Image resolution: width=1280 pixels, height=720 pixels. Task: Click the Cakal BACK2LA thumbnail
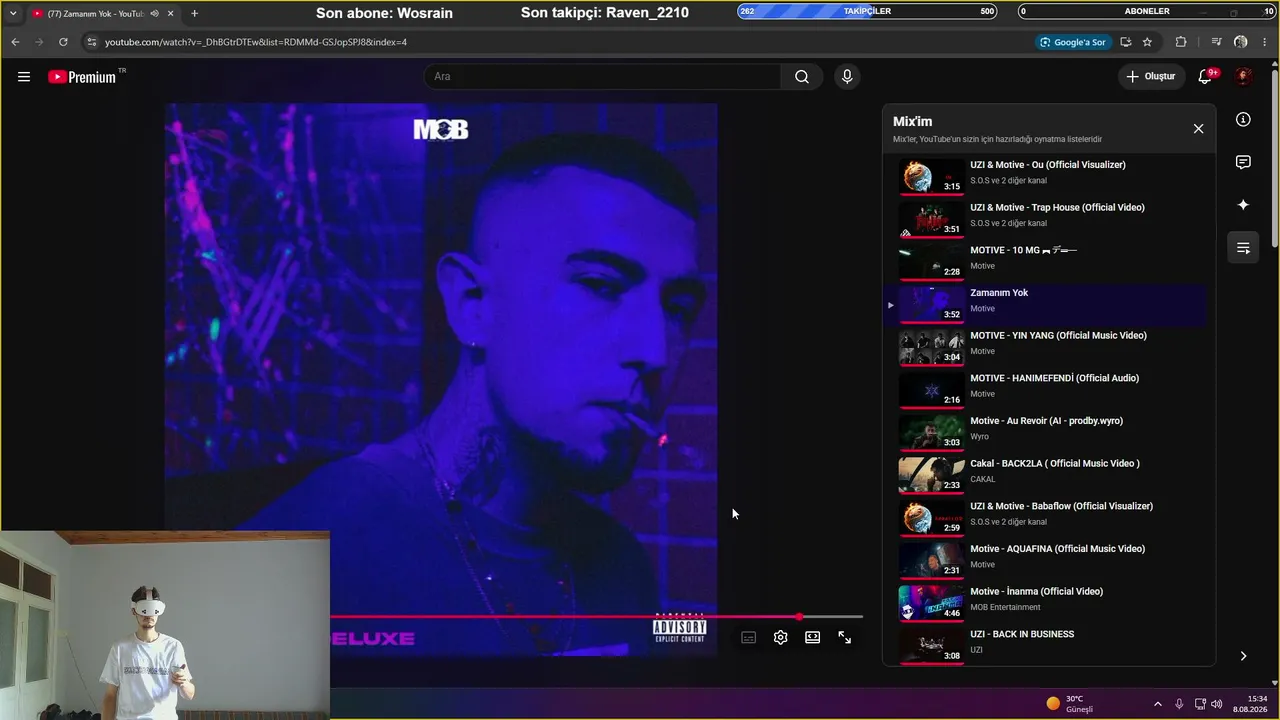[x=931, y=475]
